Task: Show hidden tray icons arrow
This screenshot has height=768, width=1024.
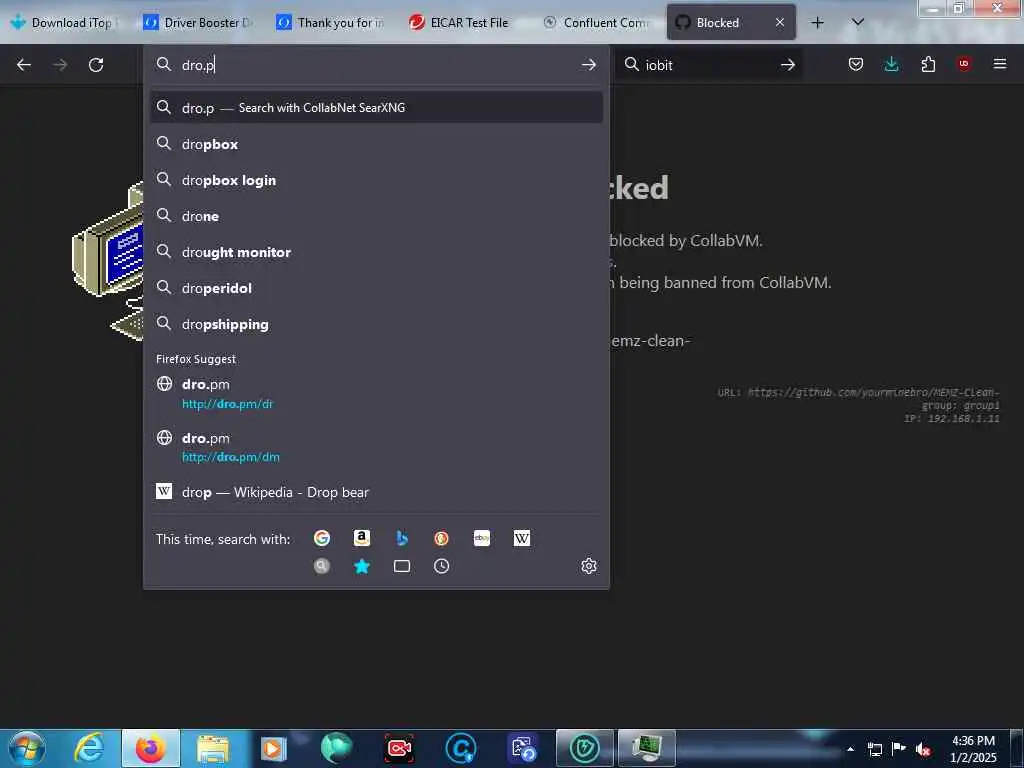Action: pyautogui.click(x=850, y=749)
